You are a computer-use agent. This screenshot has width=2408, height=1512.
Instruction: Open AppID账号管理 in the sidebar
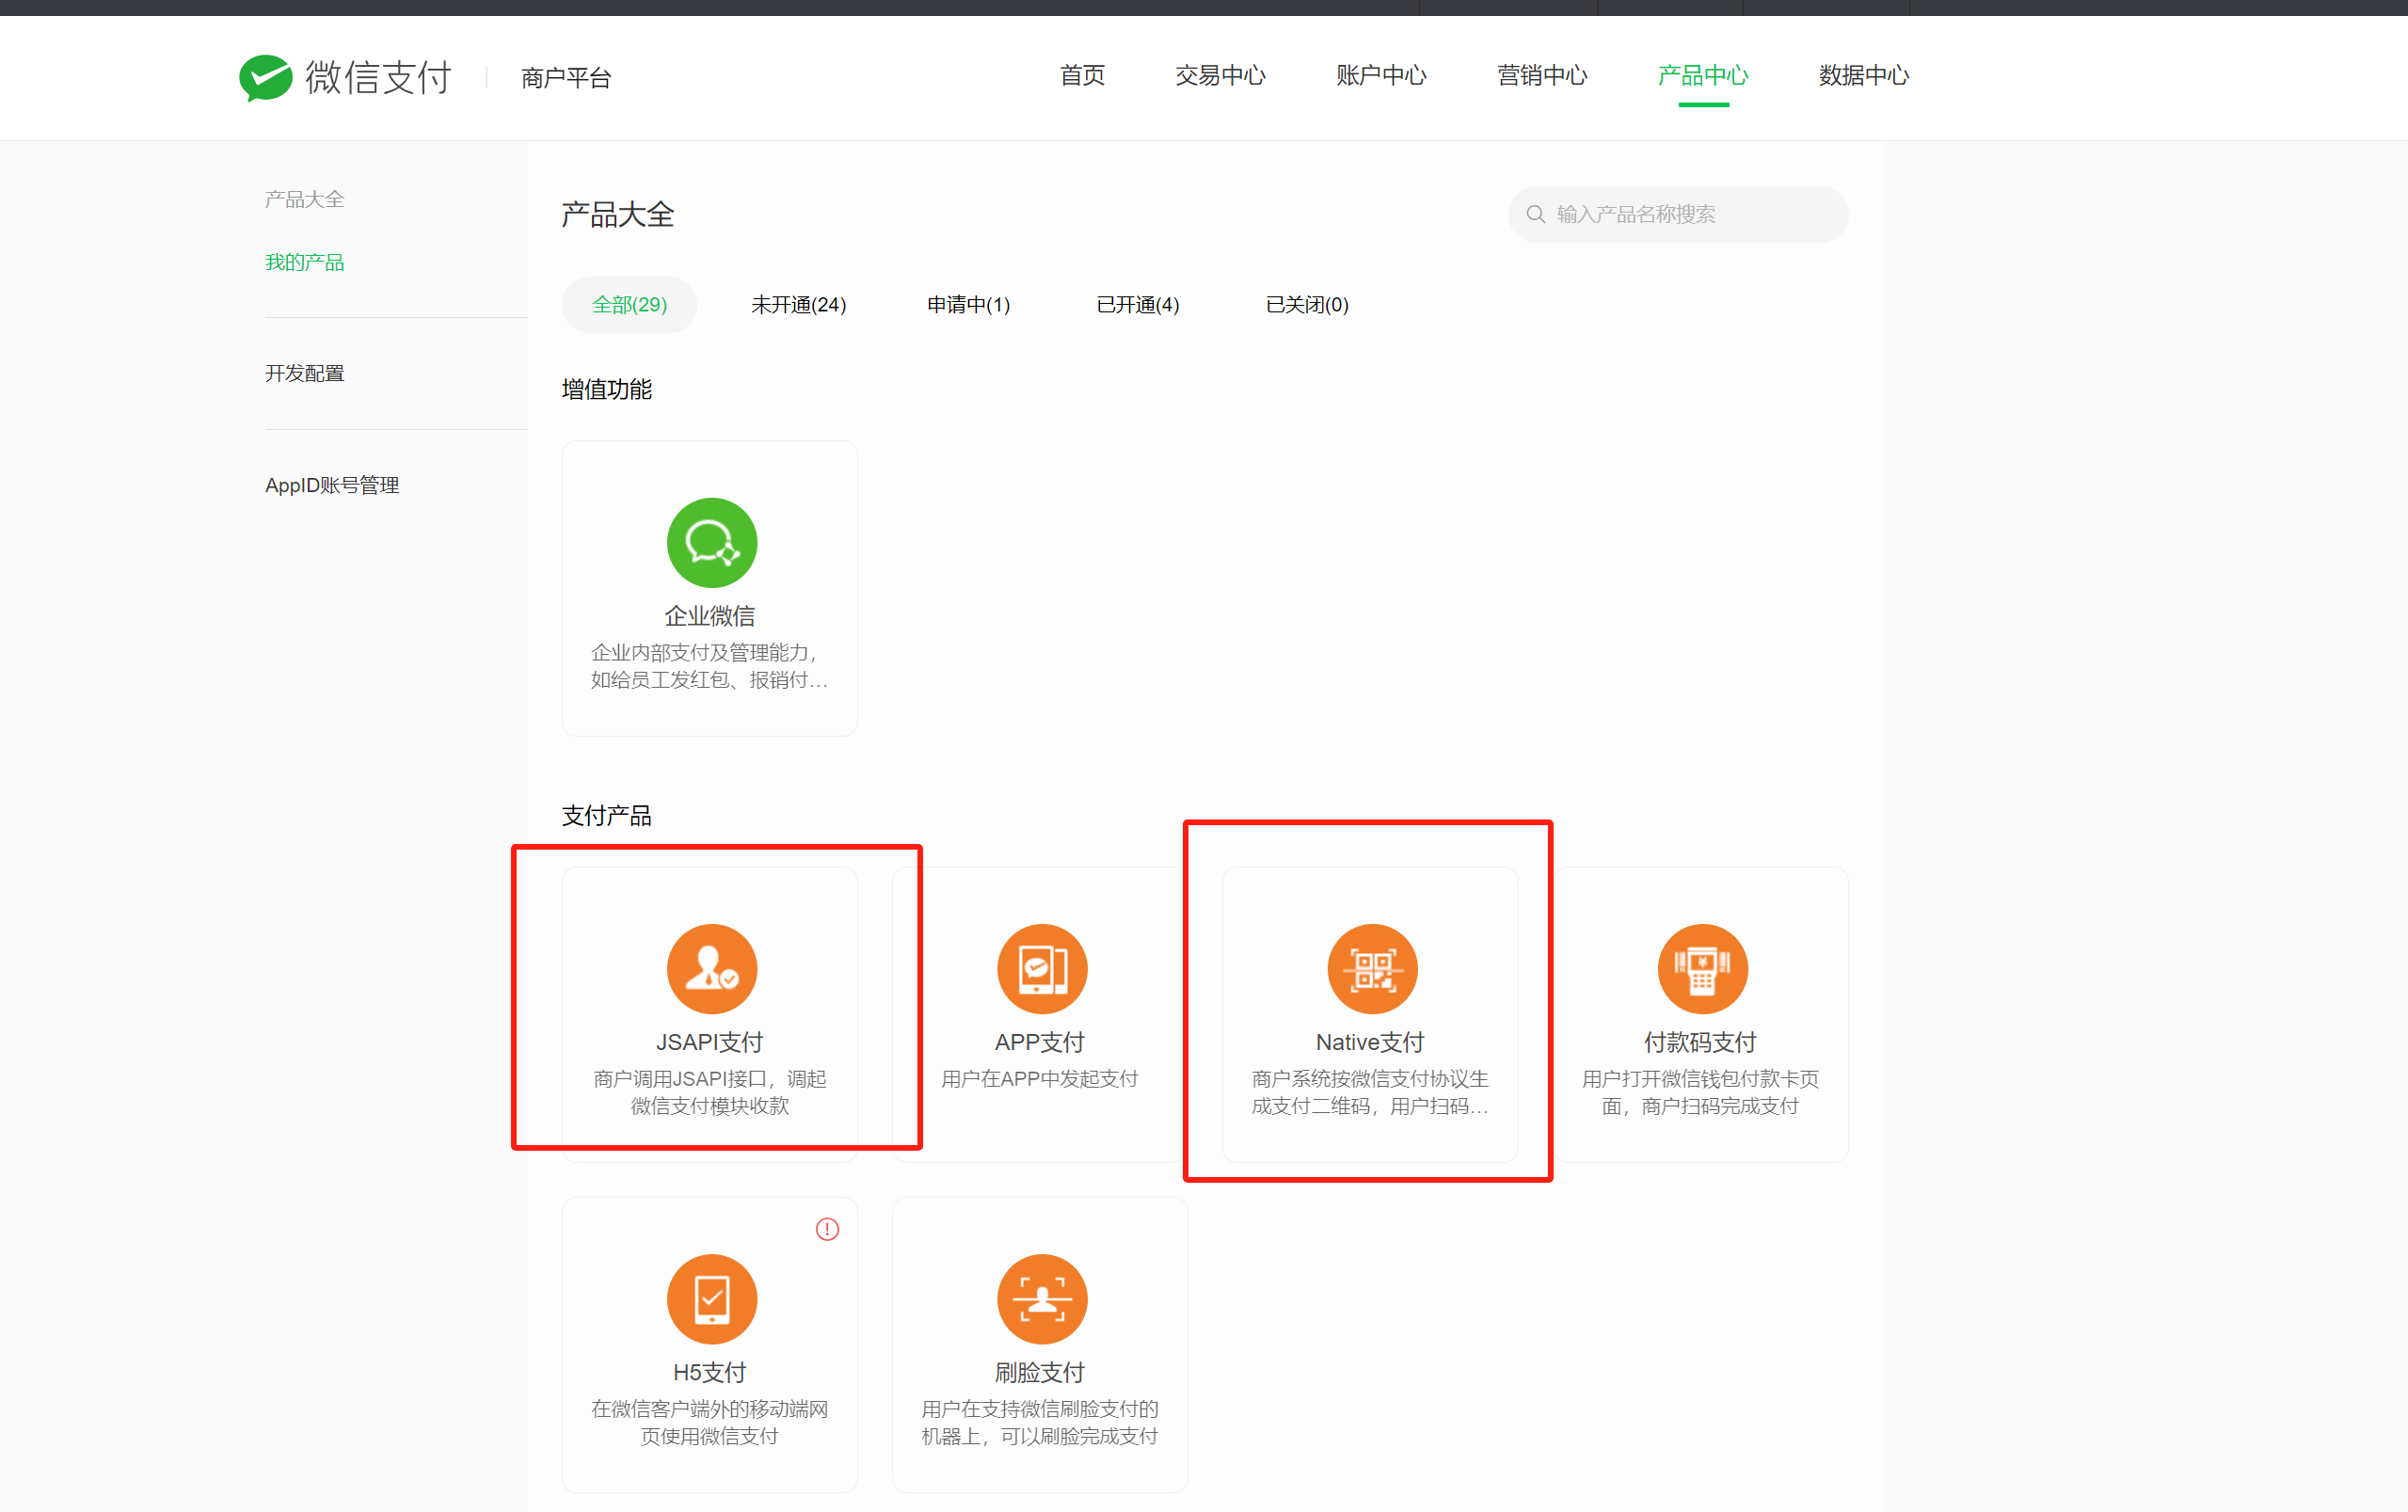[332, 485]
